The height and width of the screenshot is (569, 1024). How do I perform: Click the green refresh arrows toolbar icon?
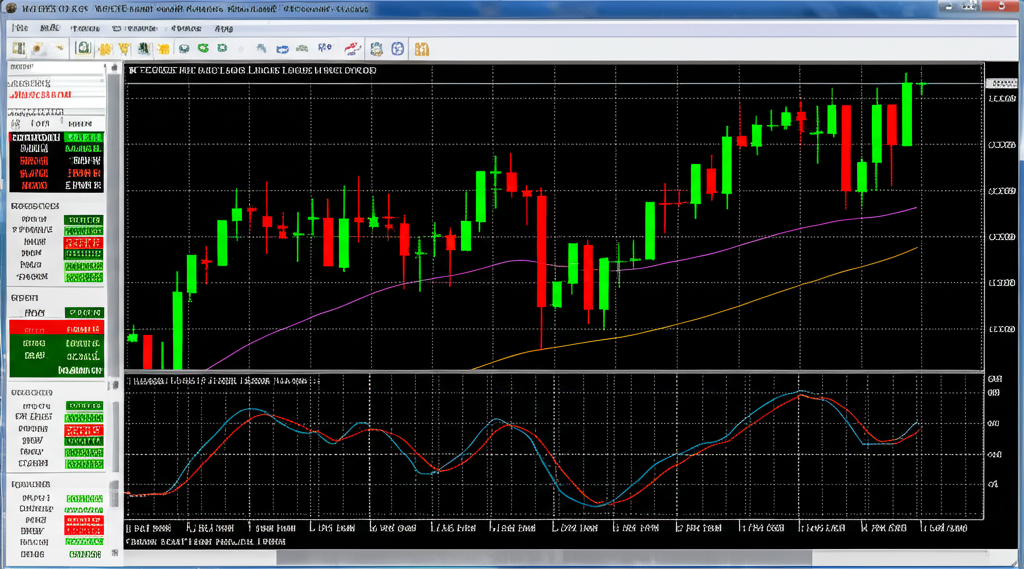[204, 48]
